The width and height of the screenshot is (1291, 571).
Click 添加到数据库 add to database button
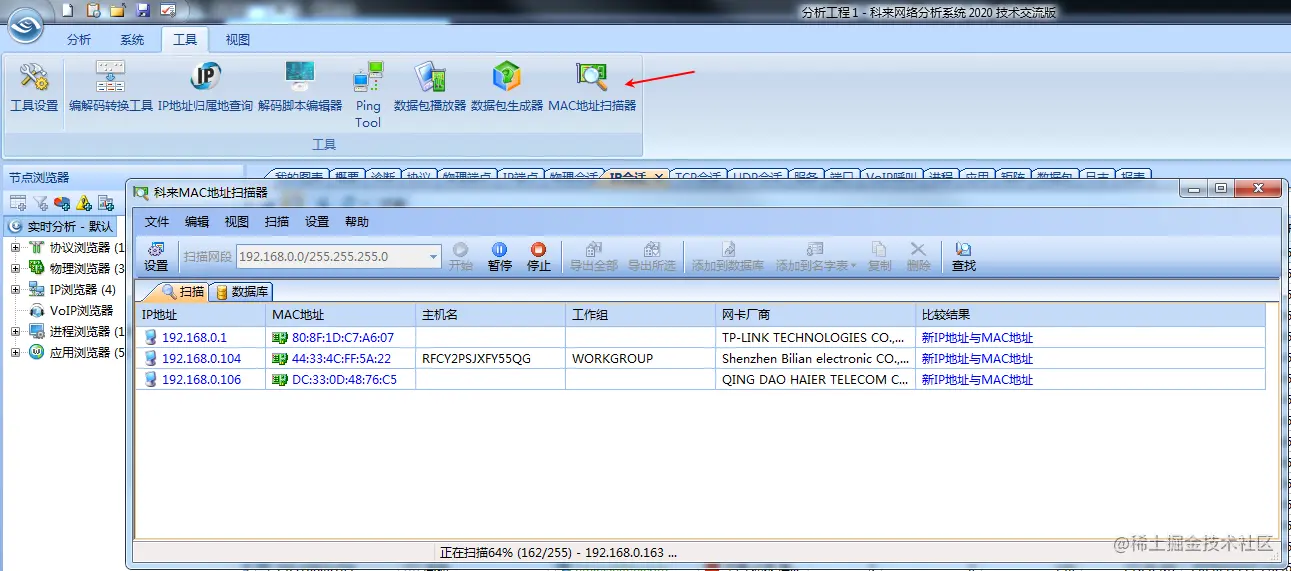point(728,257)
